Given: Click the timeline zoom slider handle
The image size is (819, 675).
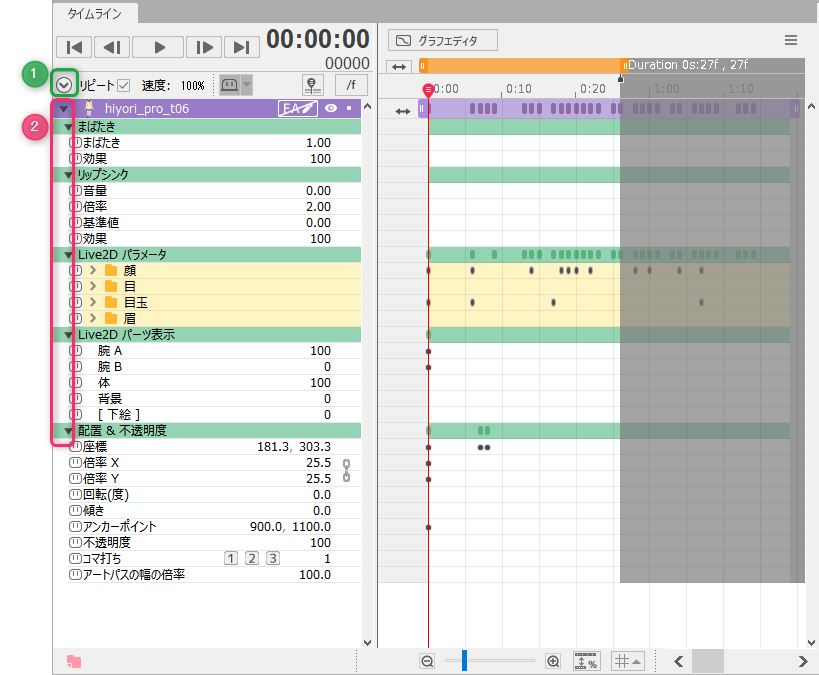Looking at the screenshot, I should click(x=464, y=661).
